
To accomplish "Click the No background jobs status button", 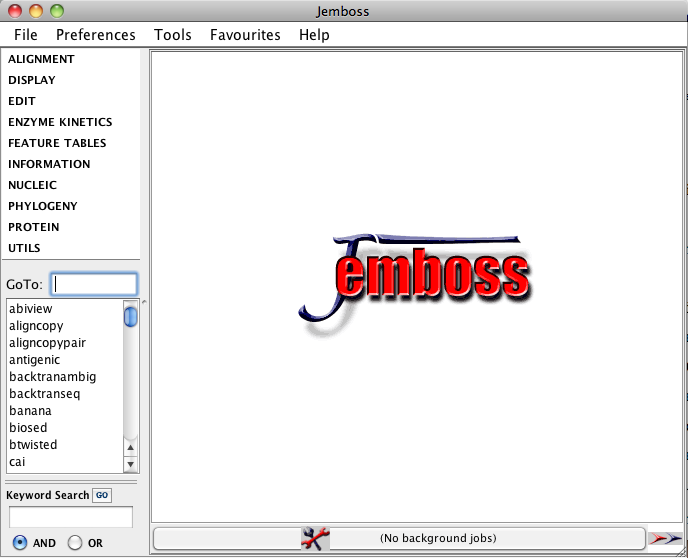I will 399,538.
